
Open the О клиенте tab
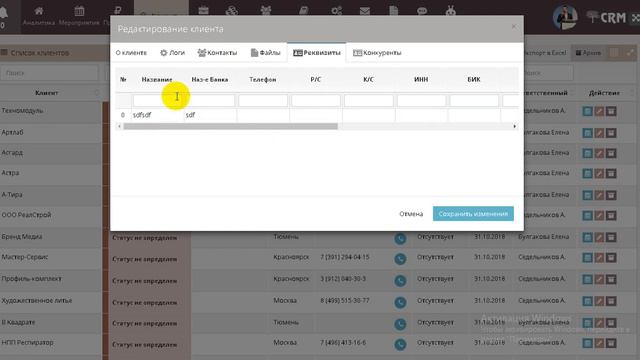point(131,53)
